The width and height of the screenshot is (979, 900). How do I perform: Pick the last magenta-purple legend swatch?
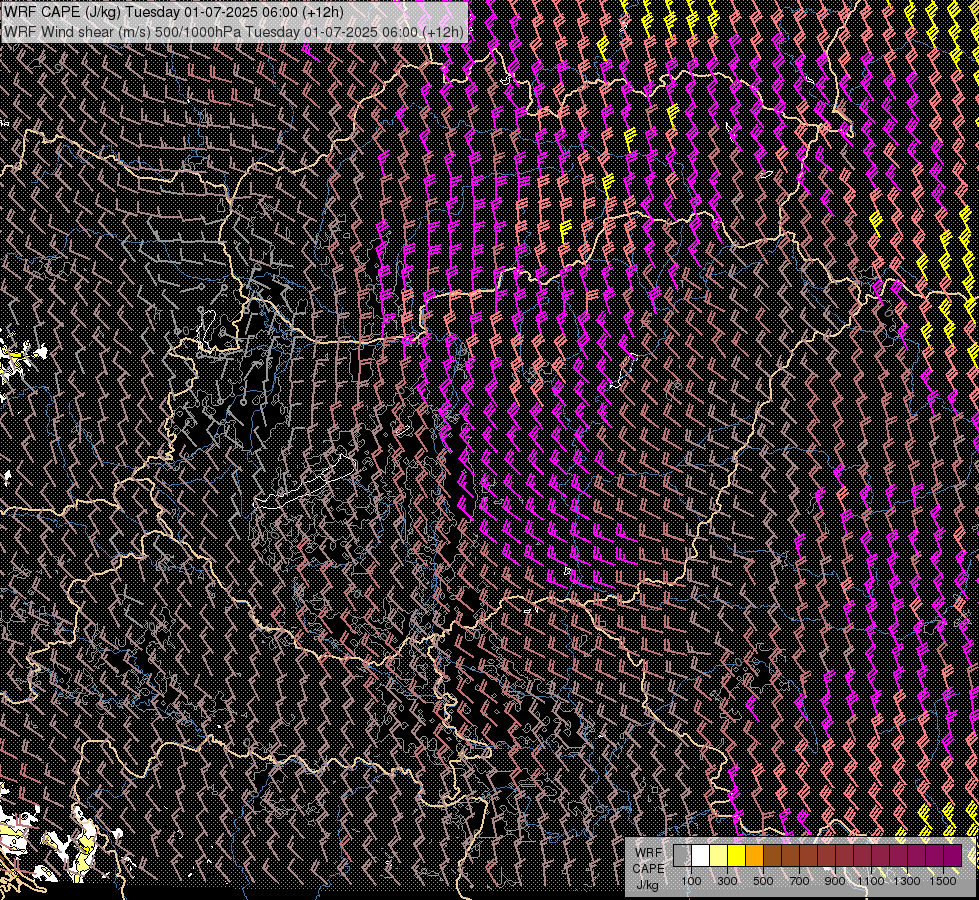(953, 856)
